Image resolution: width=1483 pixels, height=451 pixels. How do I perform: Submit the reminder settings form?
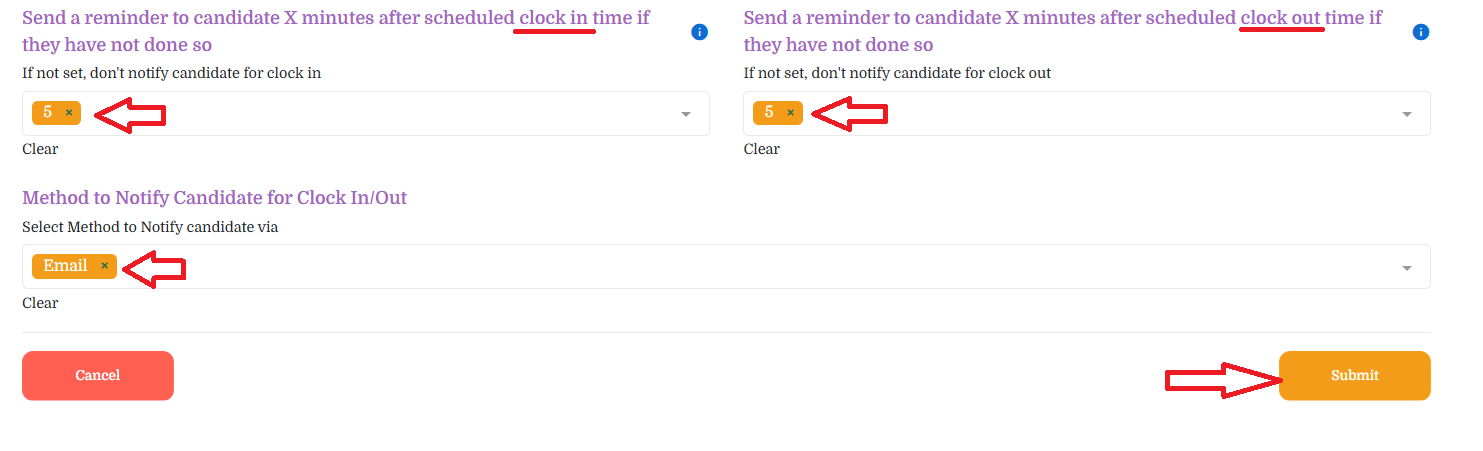click(x=1355, y=376)
